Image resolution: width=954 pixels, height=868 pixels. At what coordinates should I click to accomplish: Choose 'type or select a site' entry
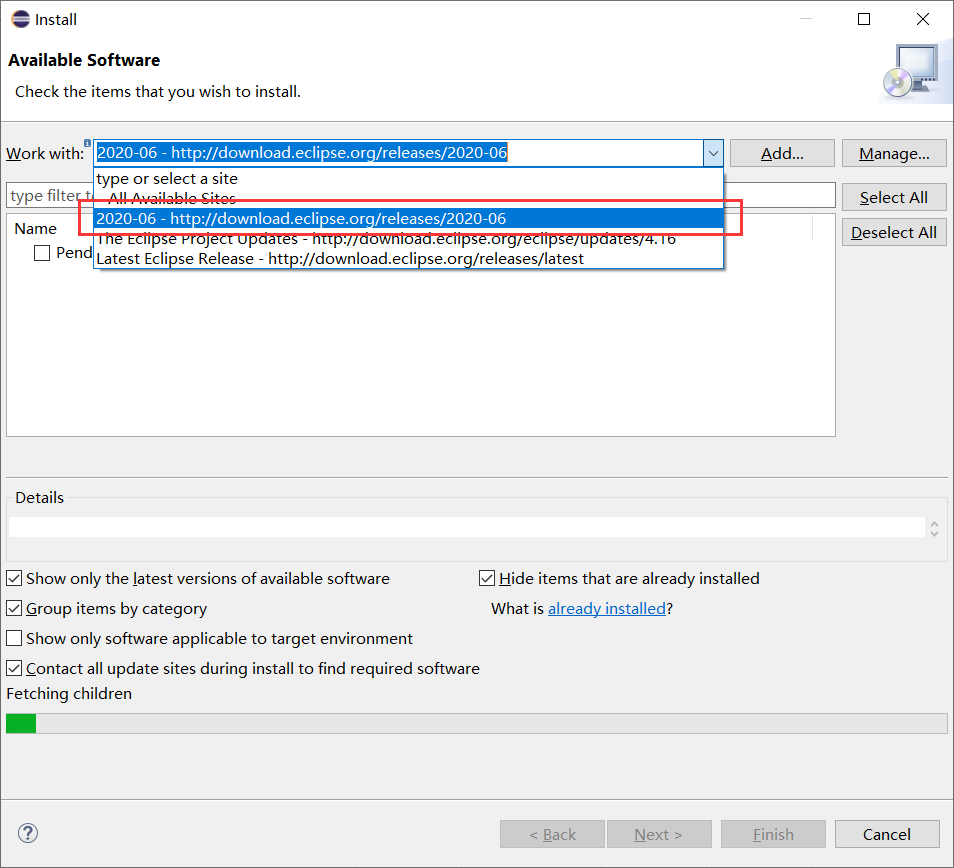[408, 179]
